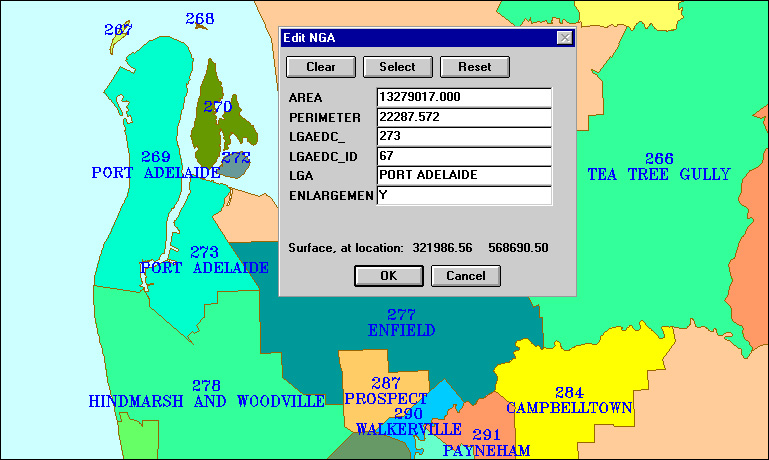Confirm the dialog with OK
Screen dimensions: 769x460
tap(389, 276)
